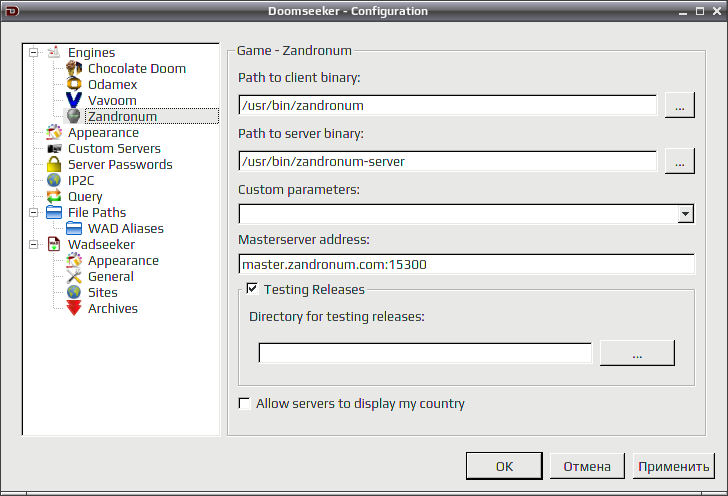728x496 pixels.
Task: Click the File Paths folder icon
Action: tap(54, 212)
